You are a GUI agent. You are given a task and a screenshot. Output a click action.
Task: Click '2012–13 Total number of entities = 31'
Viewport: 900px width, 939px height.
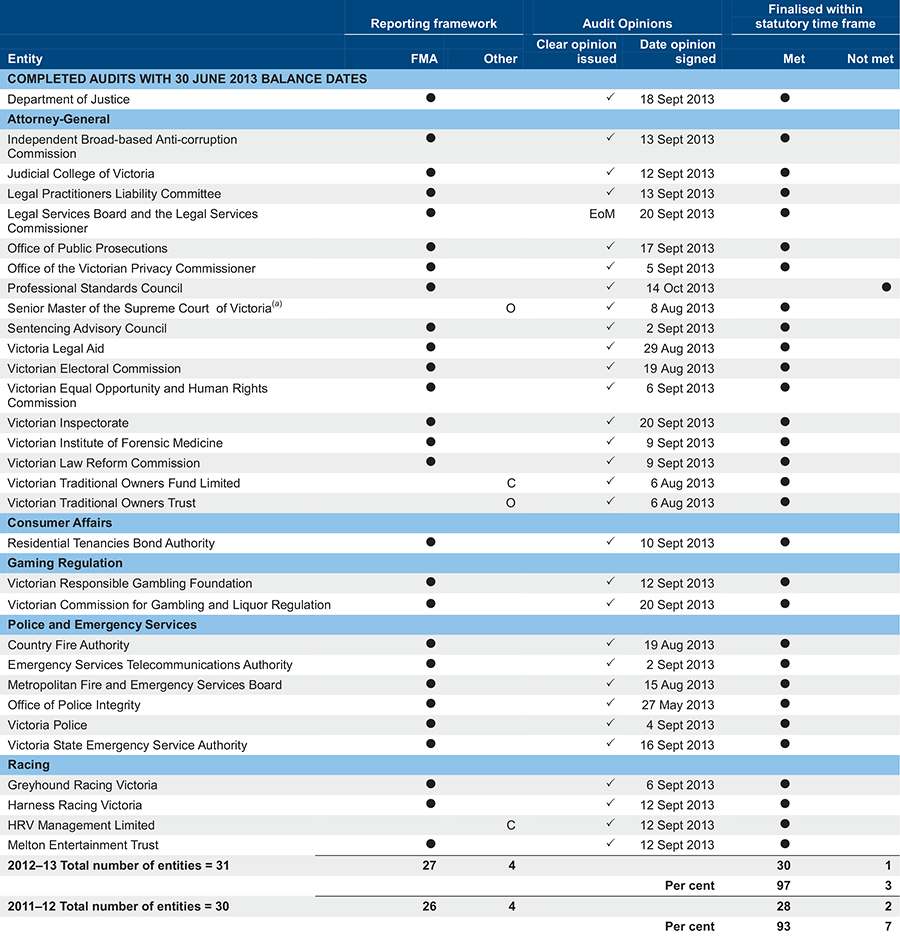[118, 865]
